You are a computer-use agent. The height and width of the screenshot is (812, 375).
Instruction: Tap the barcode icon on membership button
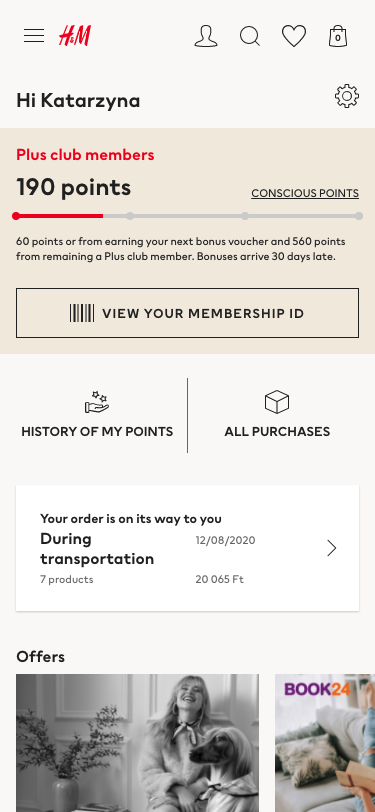(82, 313)
